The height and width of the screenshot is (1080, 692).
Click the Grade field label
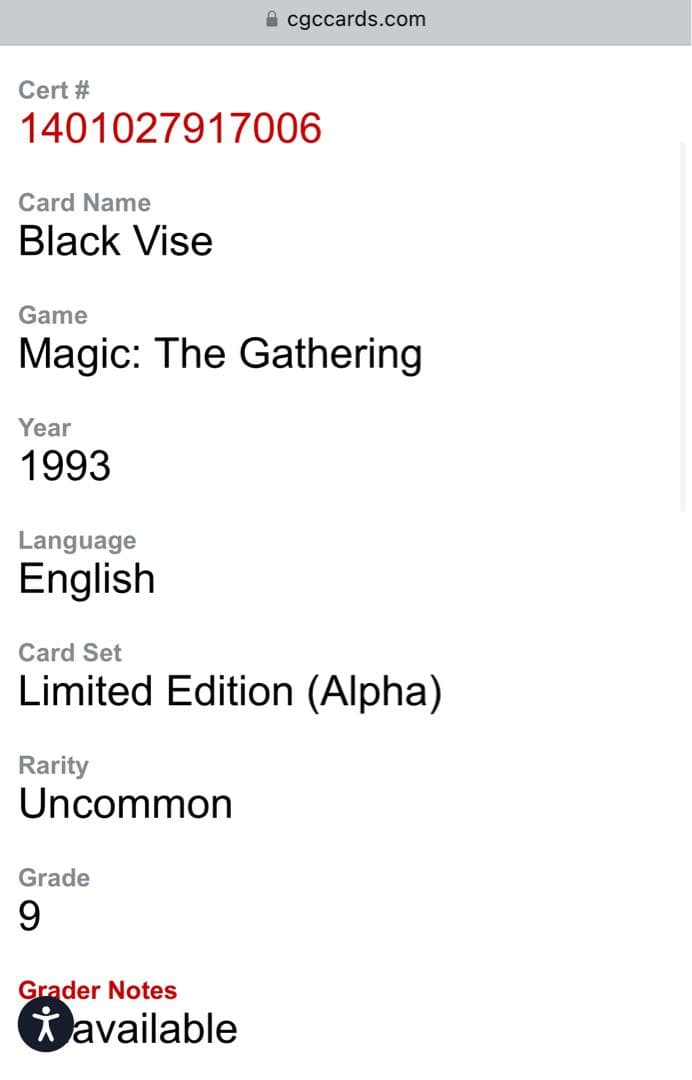pos(53,878)
